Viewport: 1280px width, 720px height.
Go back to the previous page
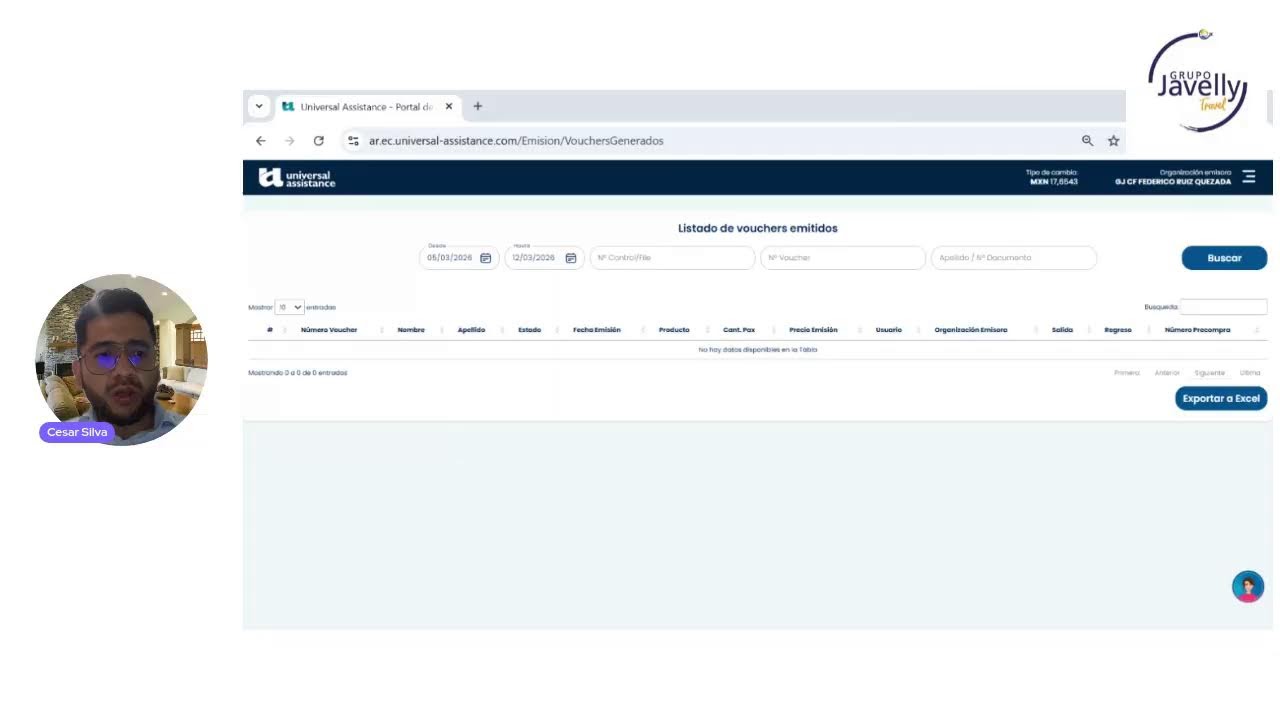point(261,141)
